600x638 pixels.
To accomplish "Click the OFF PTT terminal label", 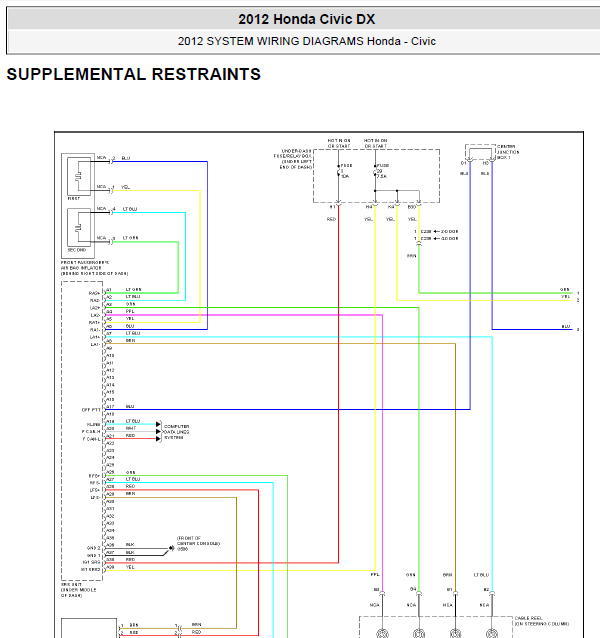I will (91, 410).
